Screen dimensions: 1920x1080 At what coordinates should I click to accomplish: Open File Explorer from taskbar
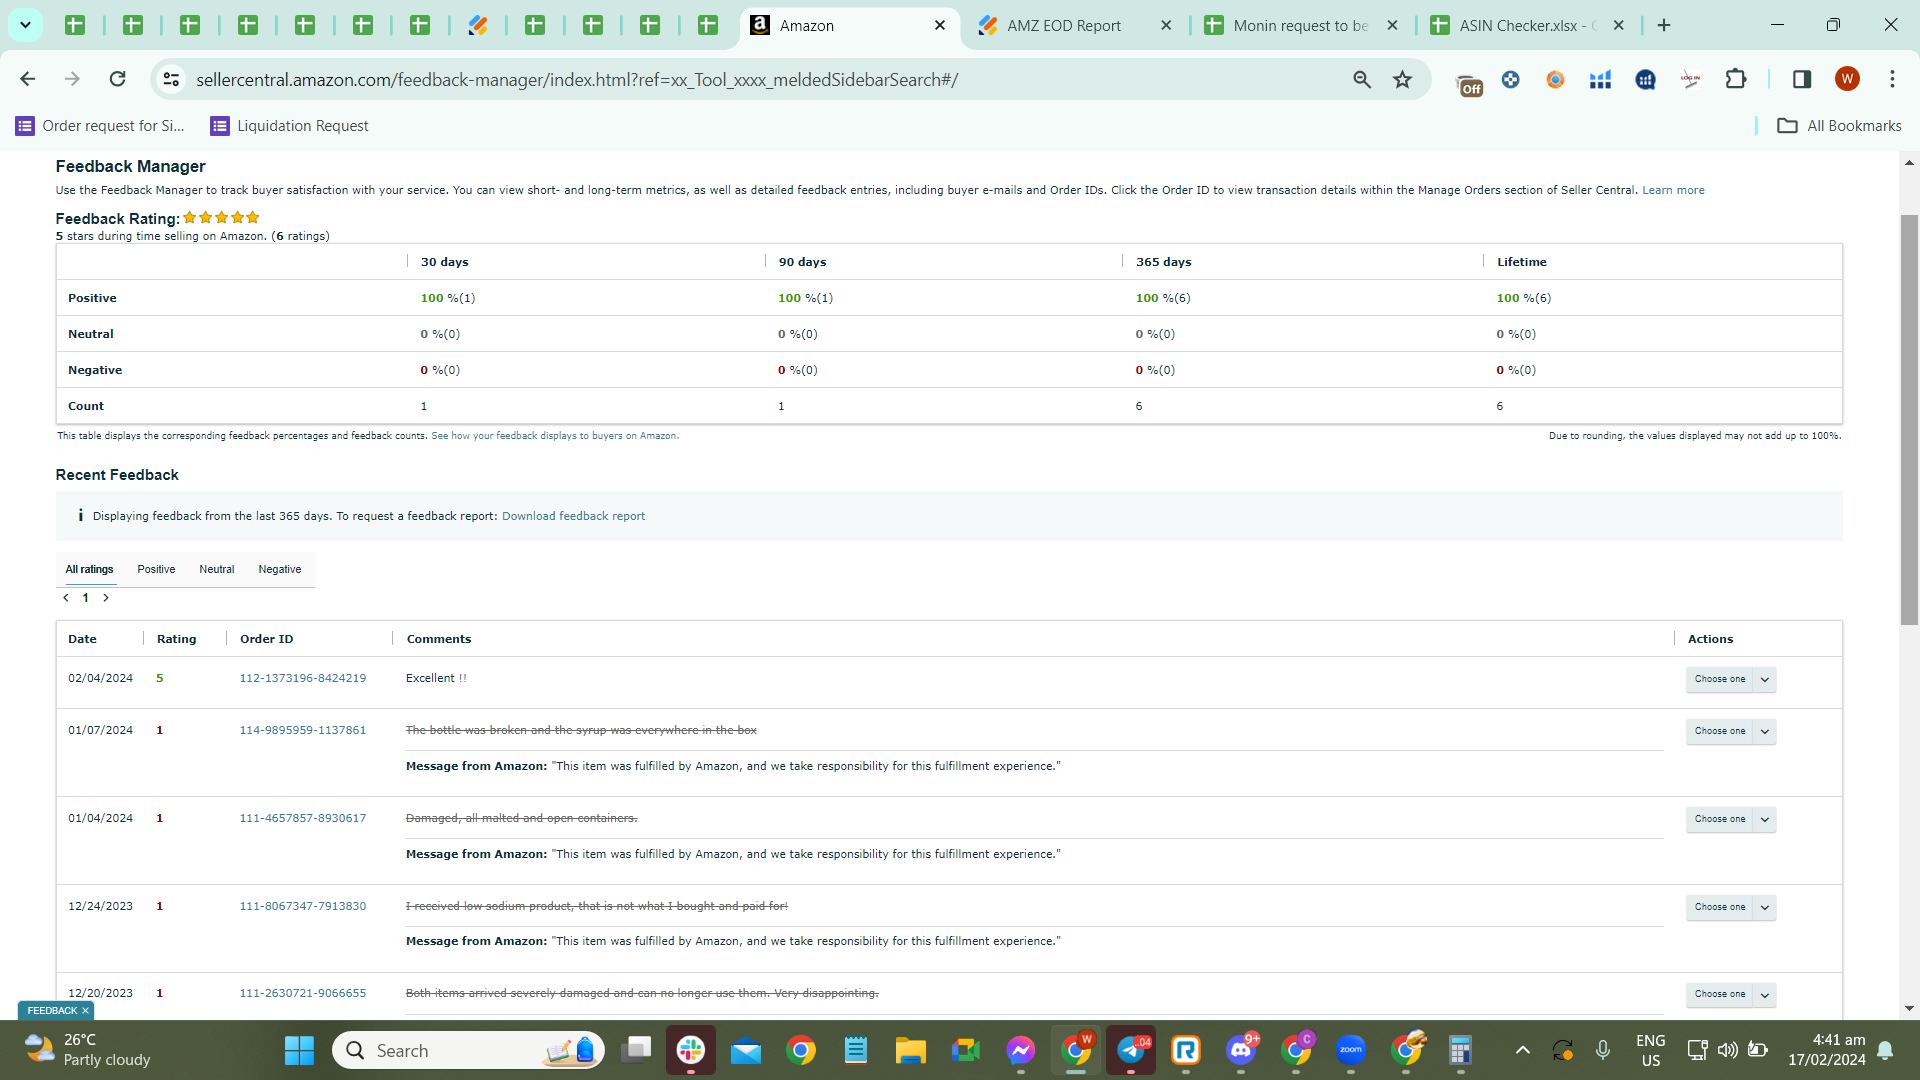point(910,1050)
